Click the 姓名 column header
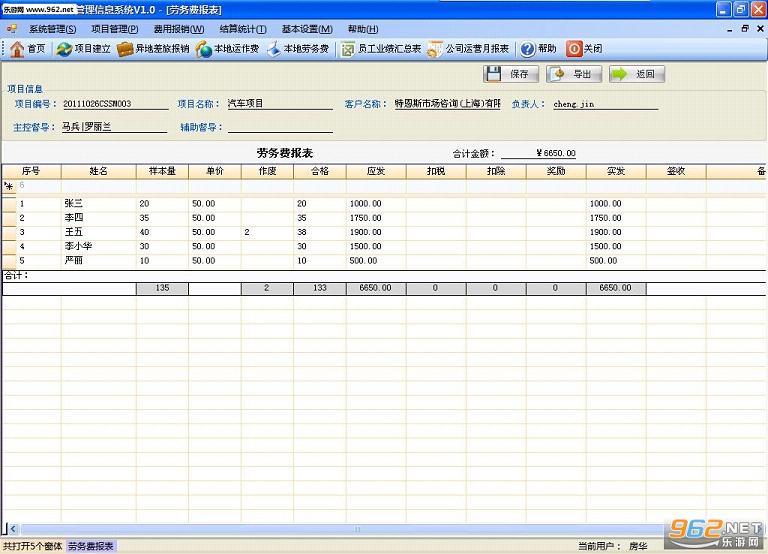768x554 pixels. point(98,171)
